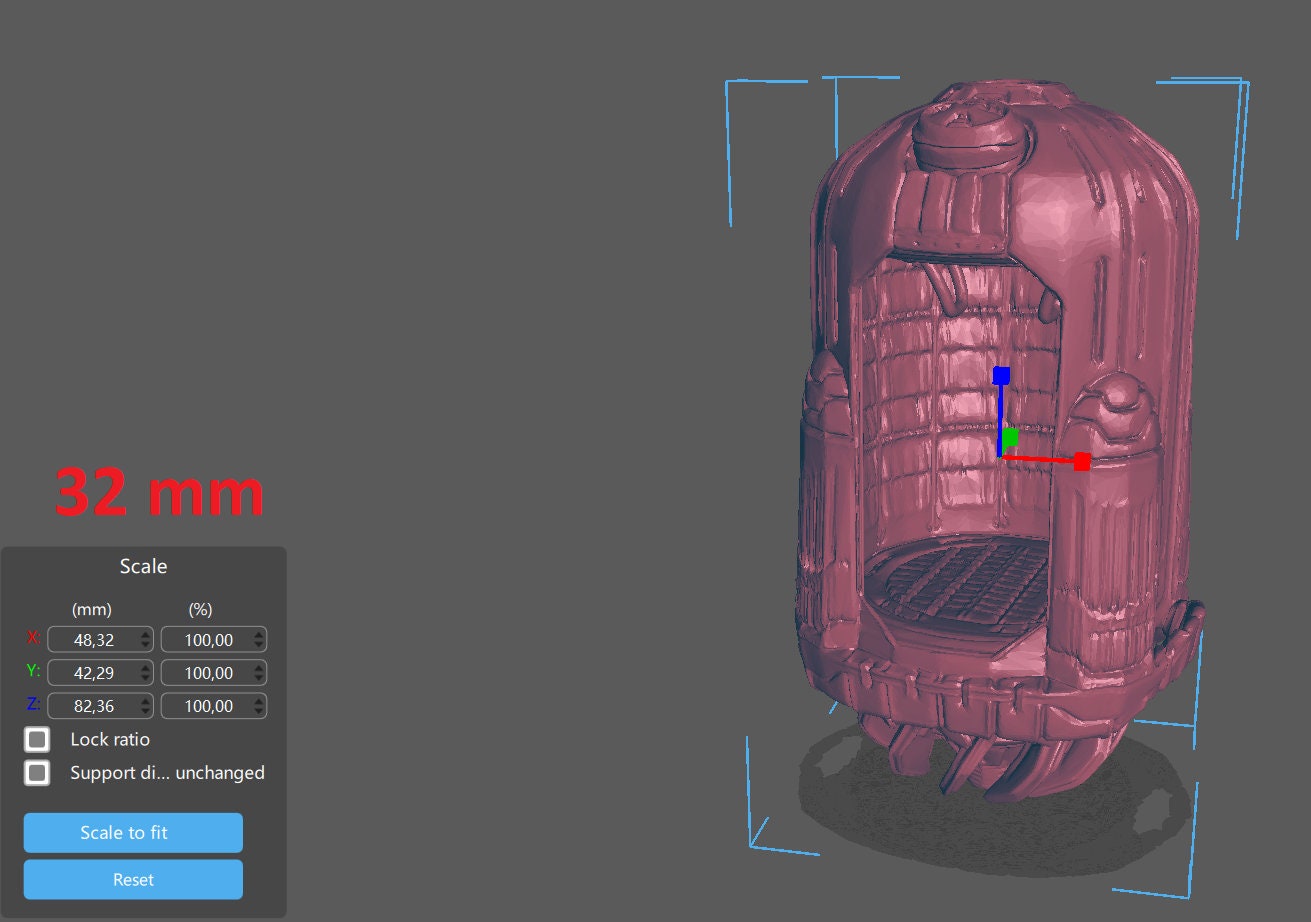Click the blue Z-axis gizmo handle

tap(1001, 375)
